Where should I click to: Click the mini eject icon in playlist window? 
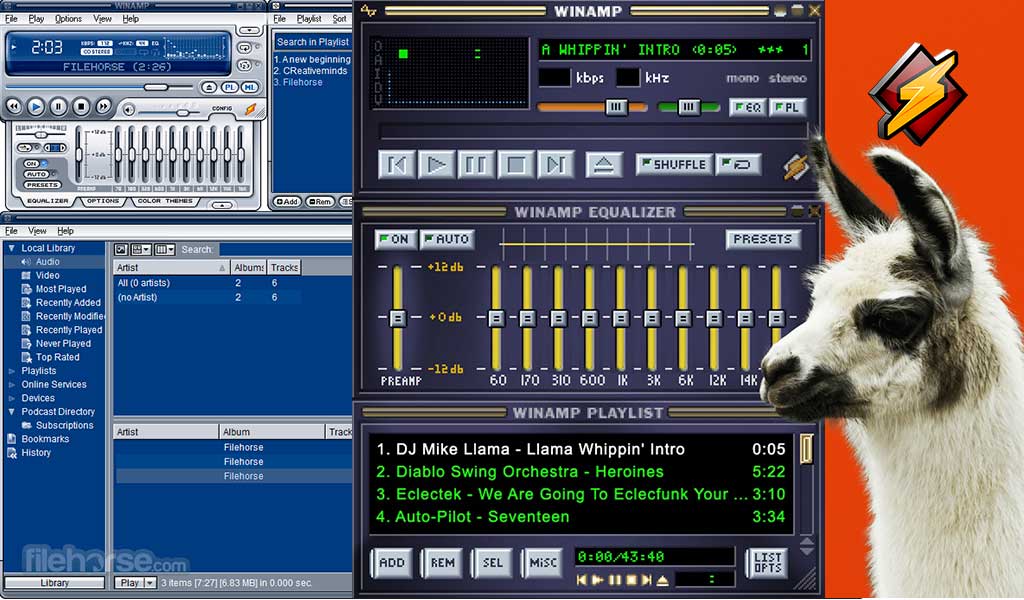[663, 580]
